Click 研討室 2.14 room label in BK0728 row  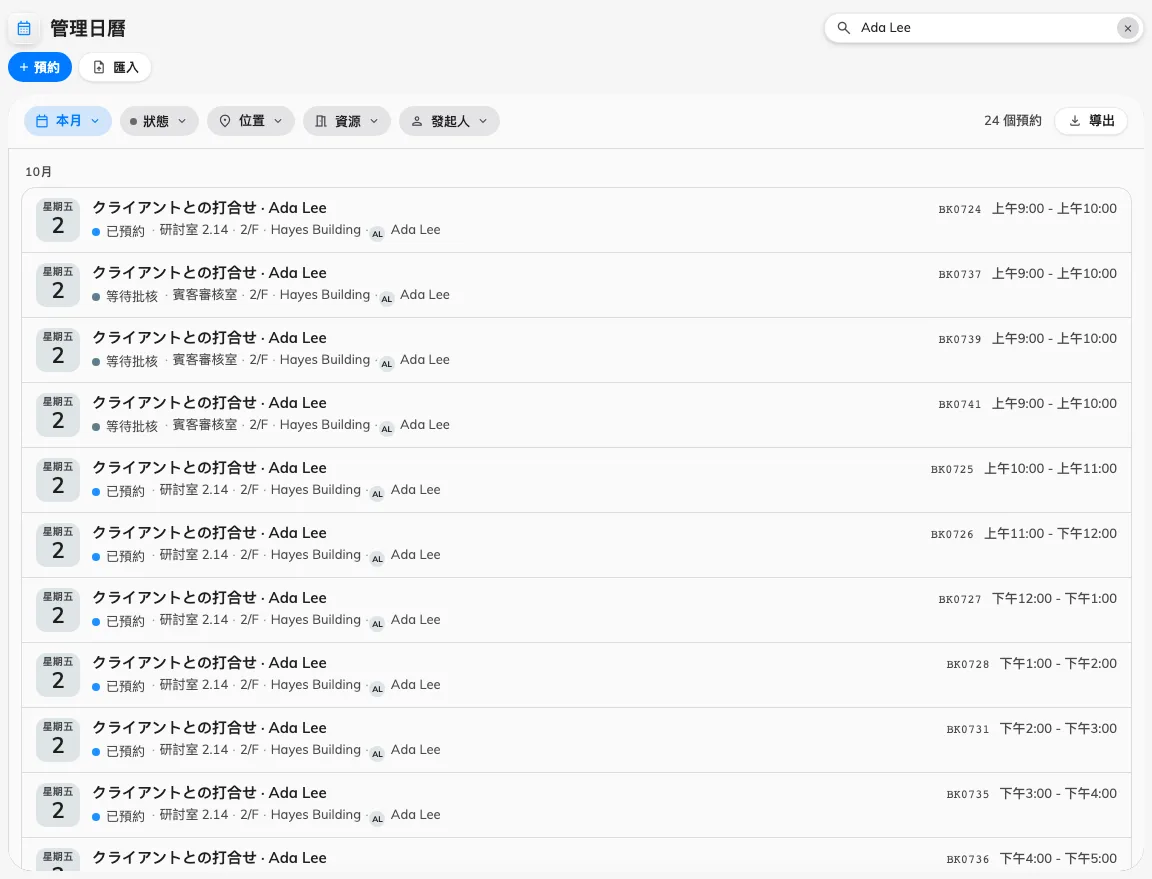coord(194,684)
